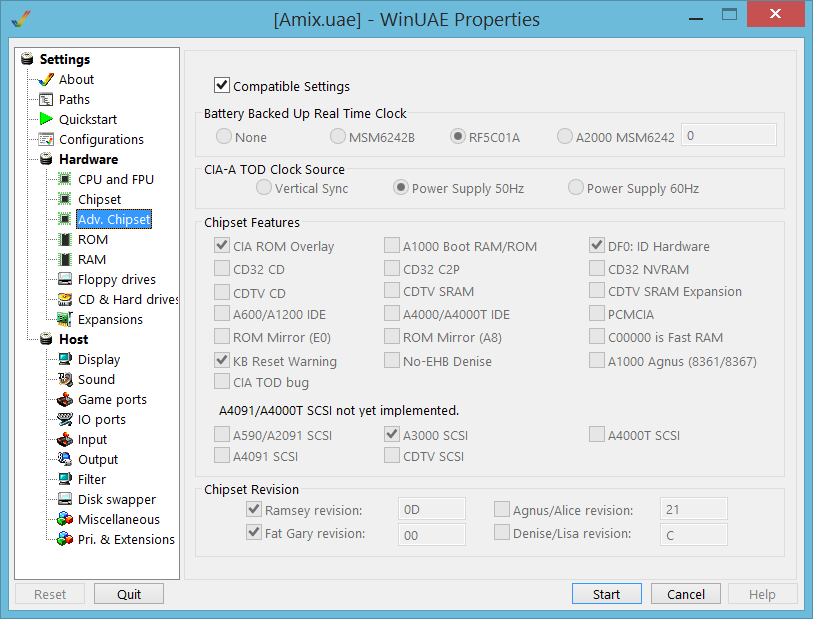Click the Agnus/Alice revision value field
This screenshot has width=813, height=619.
tap(694, 509)
